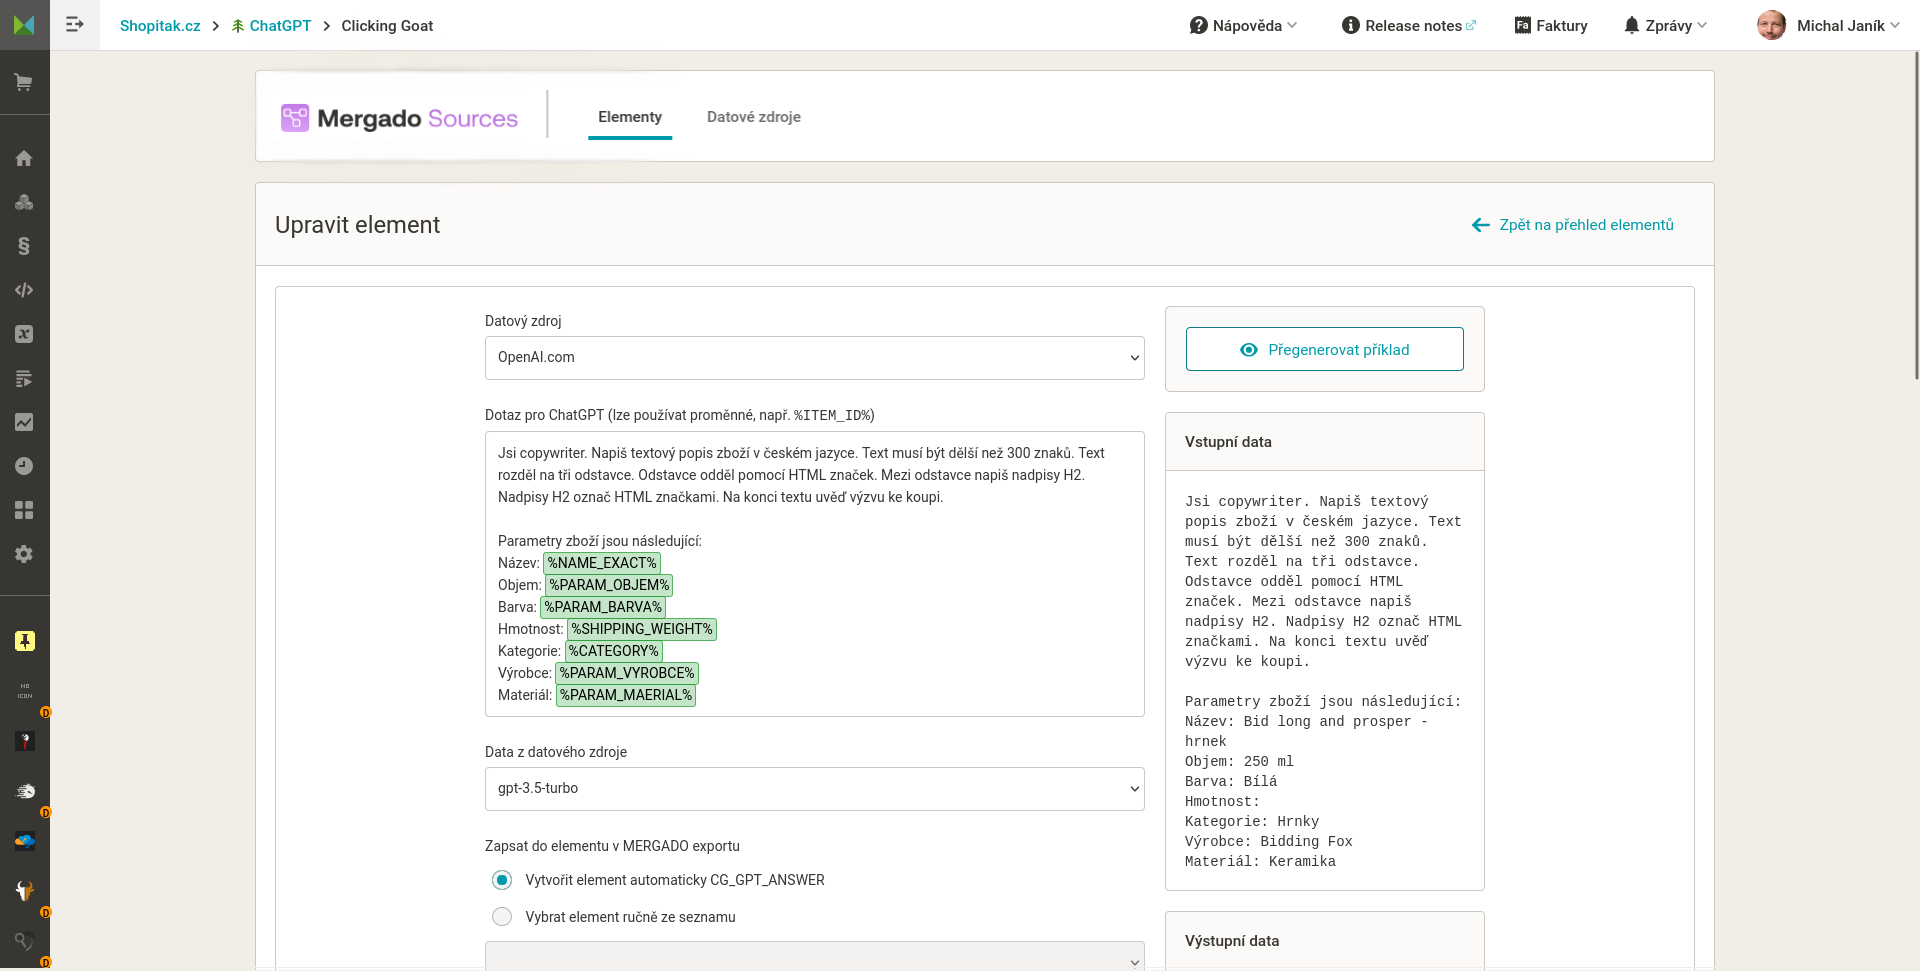Click the notification bell icon
This screenshot has width=1920, height=971.
1632,25
